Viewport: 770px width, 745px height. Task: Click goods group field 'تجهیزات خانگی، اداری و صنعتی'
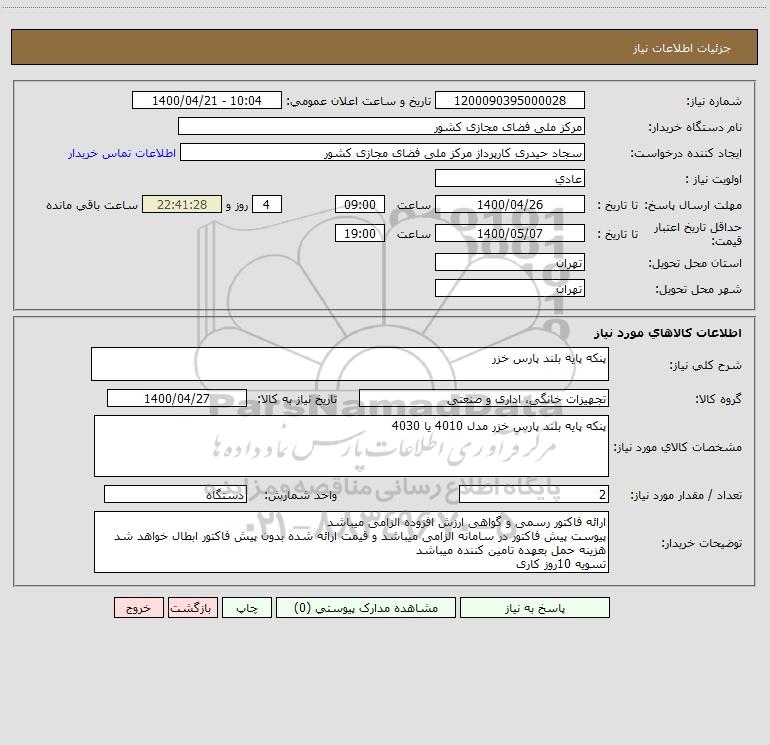[x=484, y=398]
